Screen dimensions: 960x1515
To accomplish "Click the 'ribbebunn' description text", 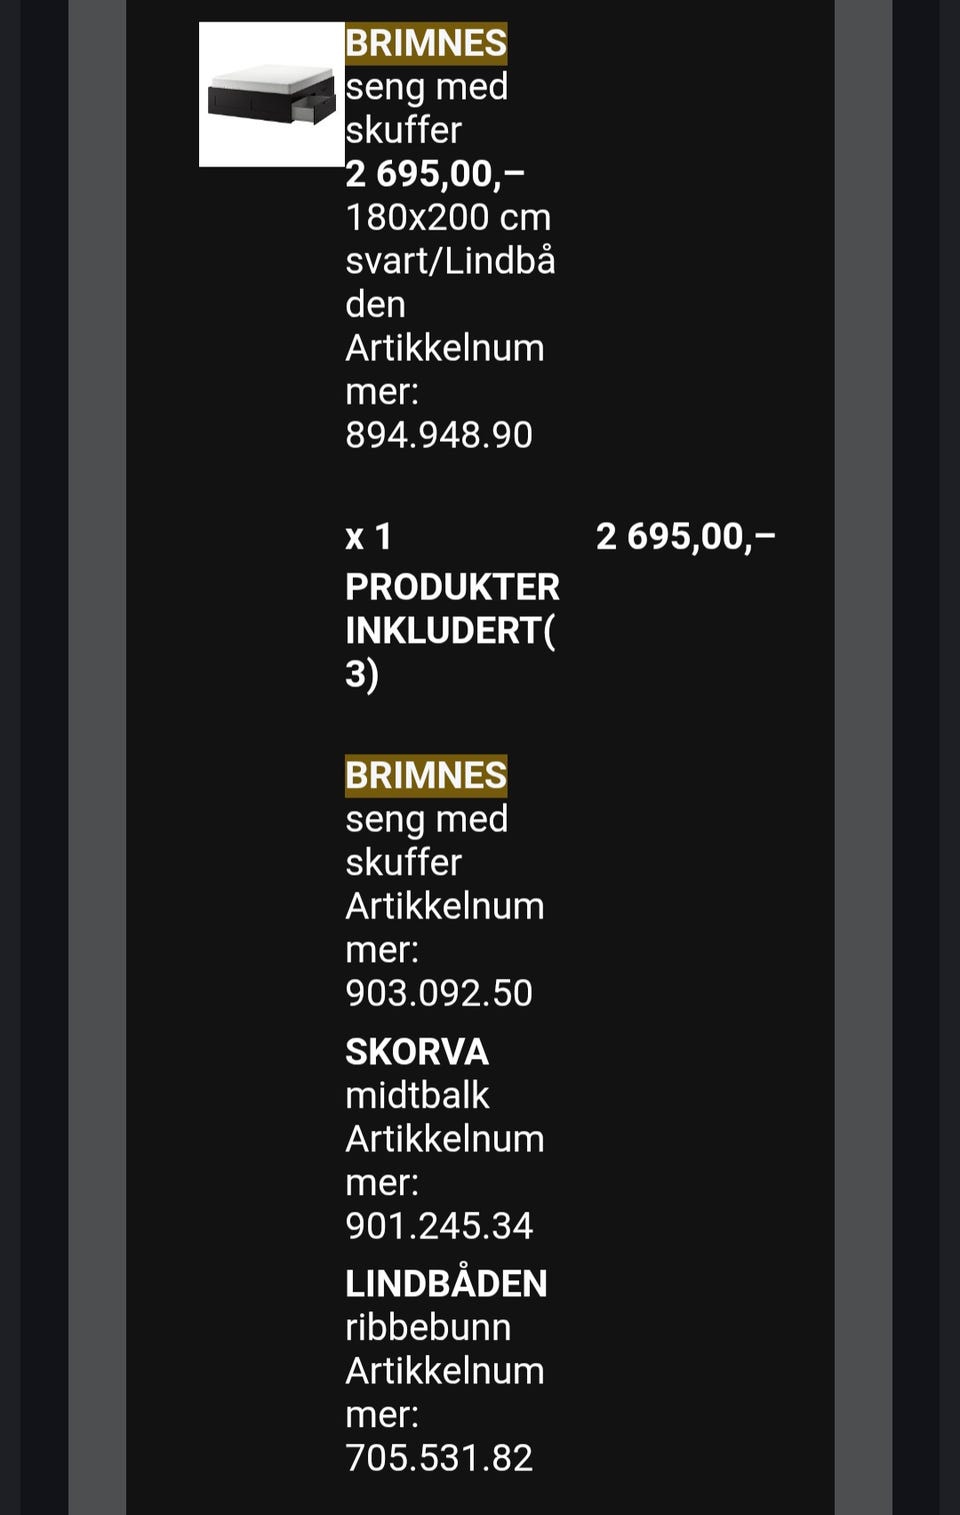I will (428, 1328).
